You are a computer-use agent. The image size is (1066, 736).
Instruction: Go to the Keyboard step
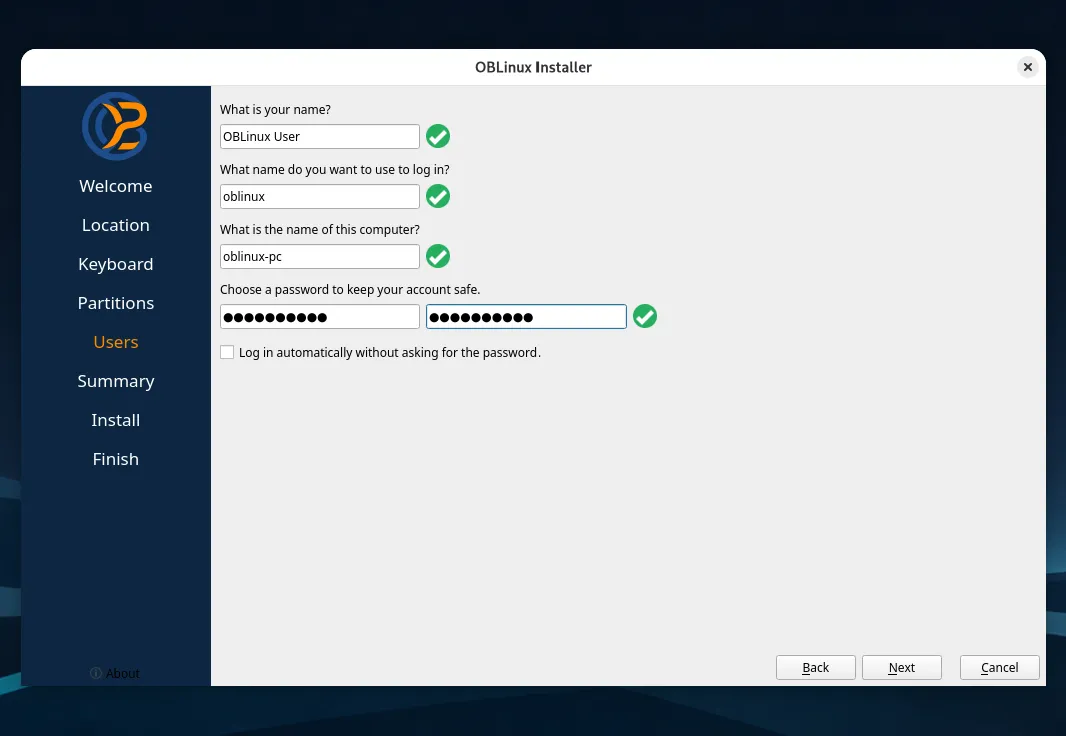116,264
